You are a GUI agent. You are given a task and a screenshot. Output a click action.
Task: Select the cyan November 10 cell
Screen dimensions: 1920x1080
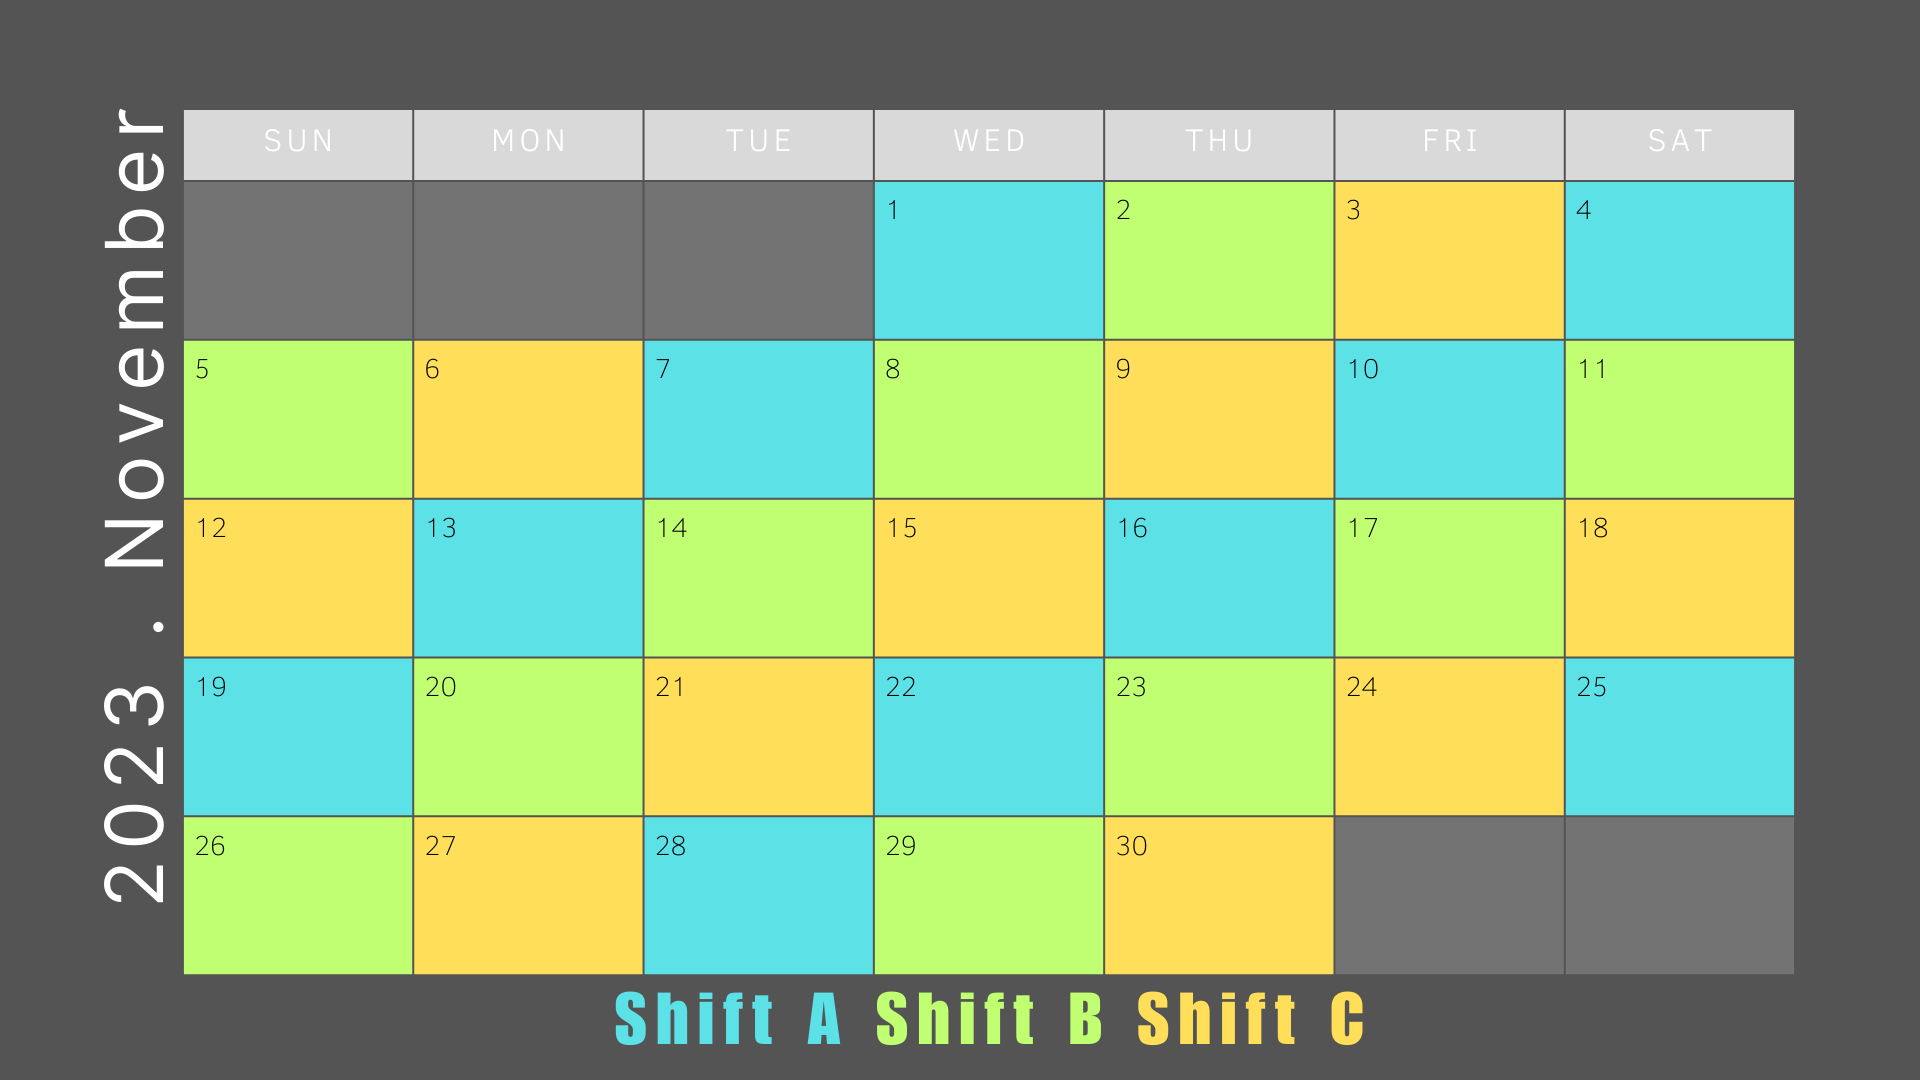pos(1450,419)
